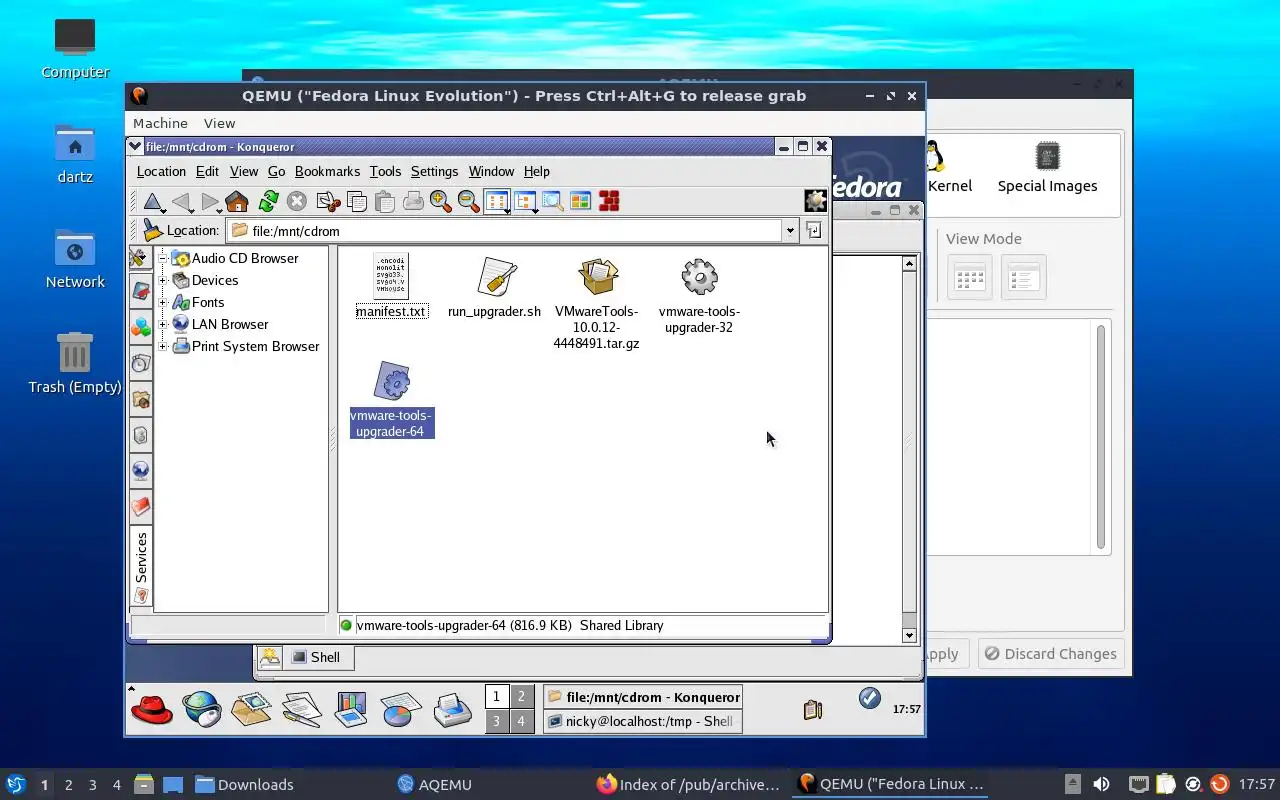Open the printer manager panel icon
This screenshot has height=800, width=1280.
pos(453,710)
